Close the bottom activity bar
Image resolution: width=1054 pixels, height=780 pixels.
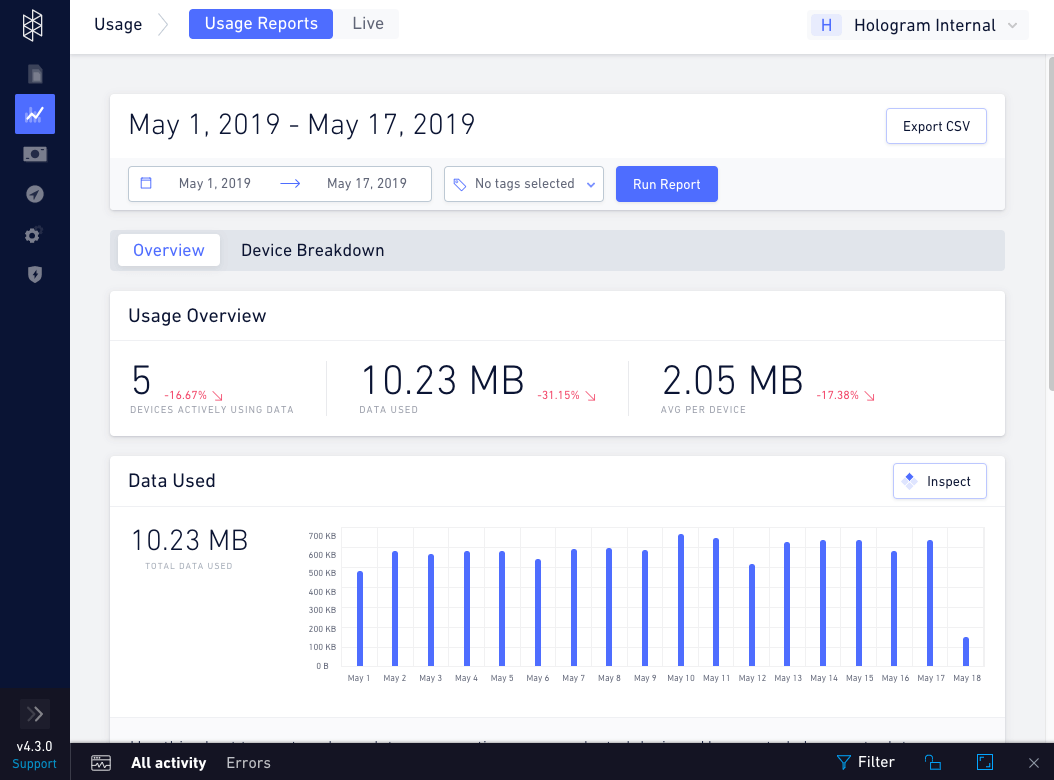click(x=1034, y=763)
